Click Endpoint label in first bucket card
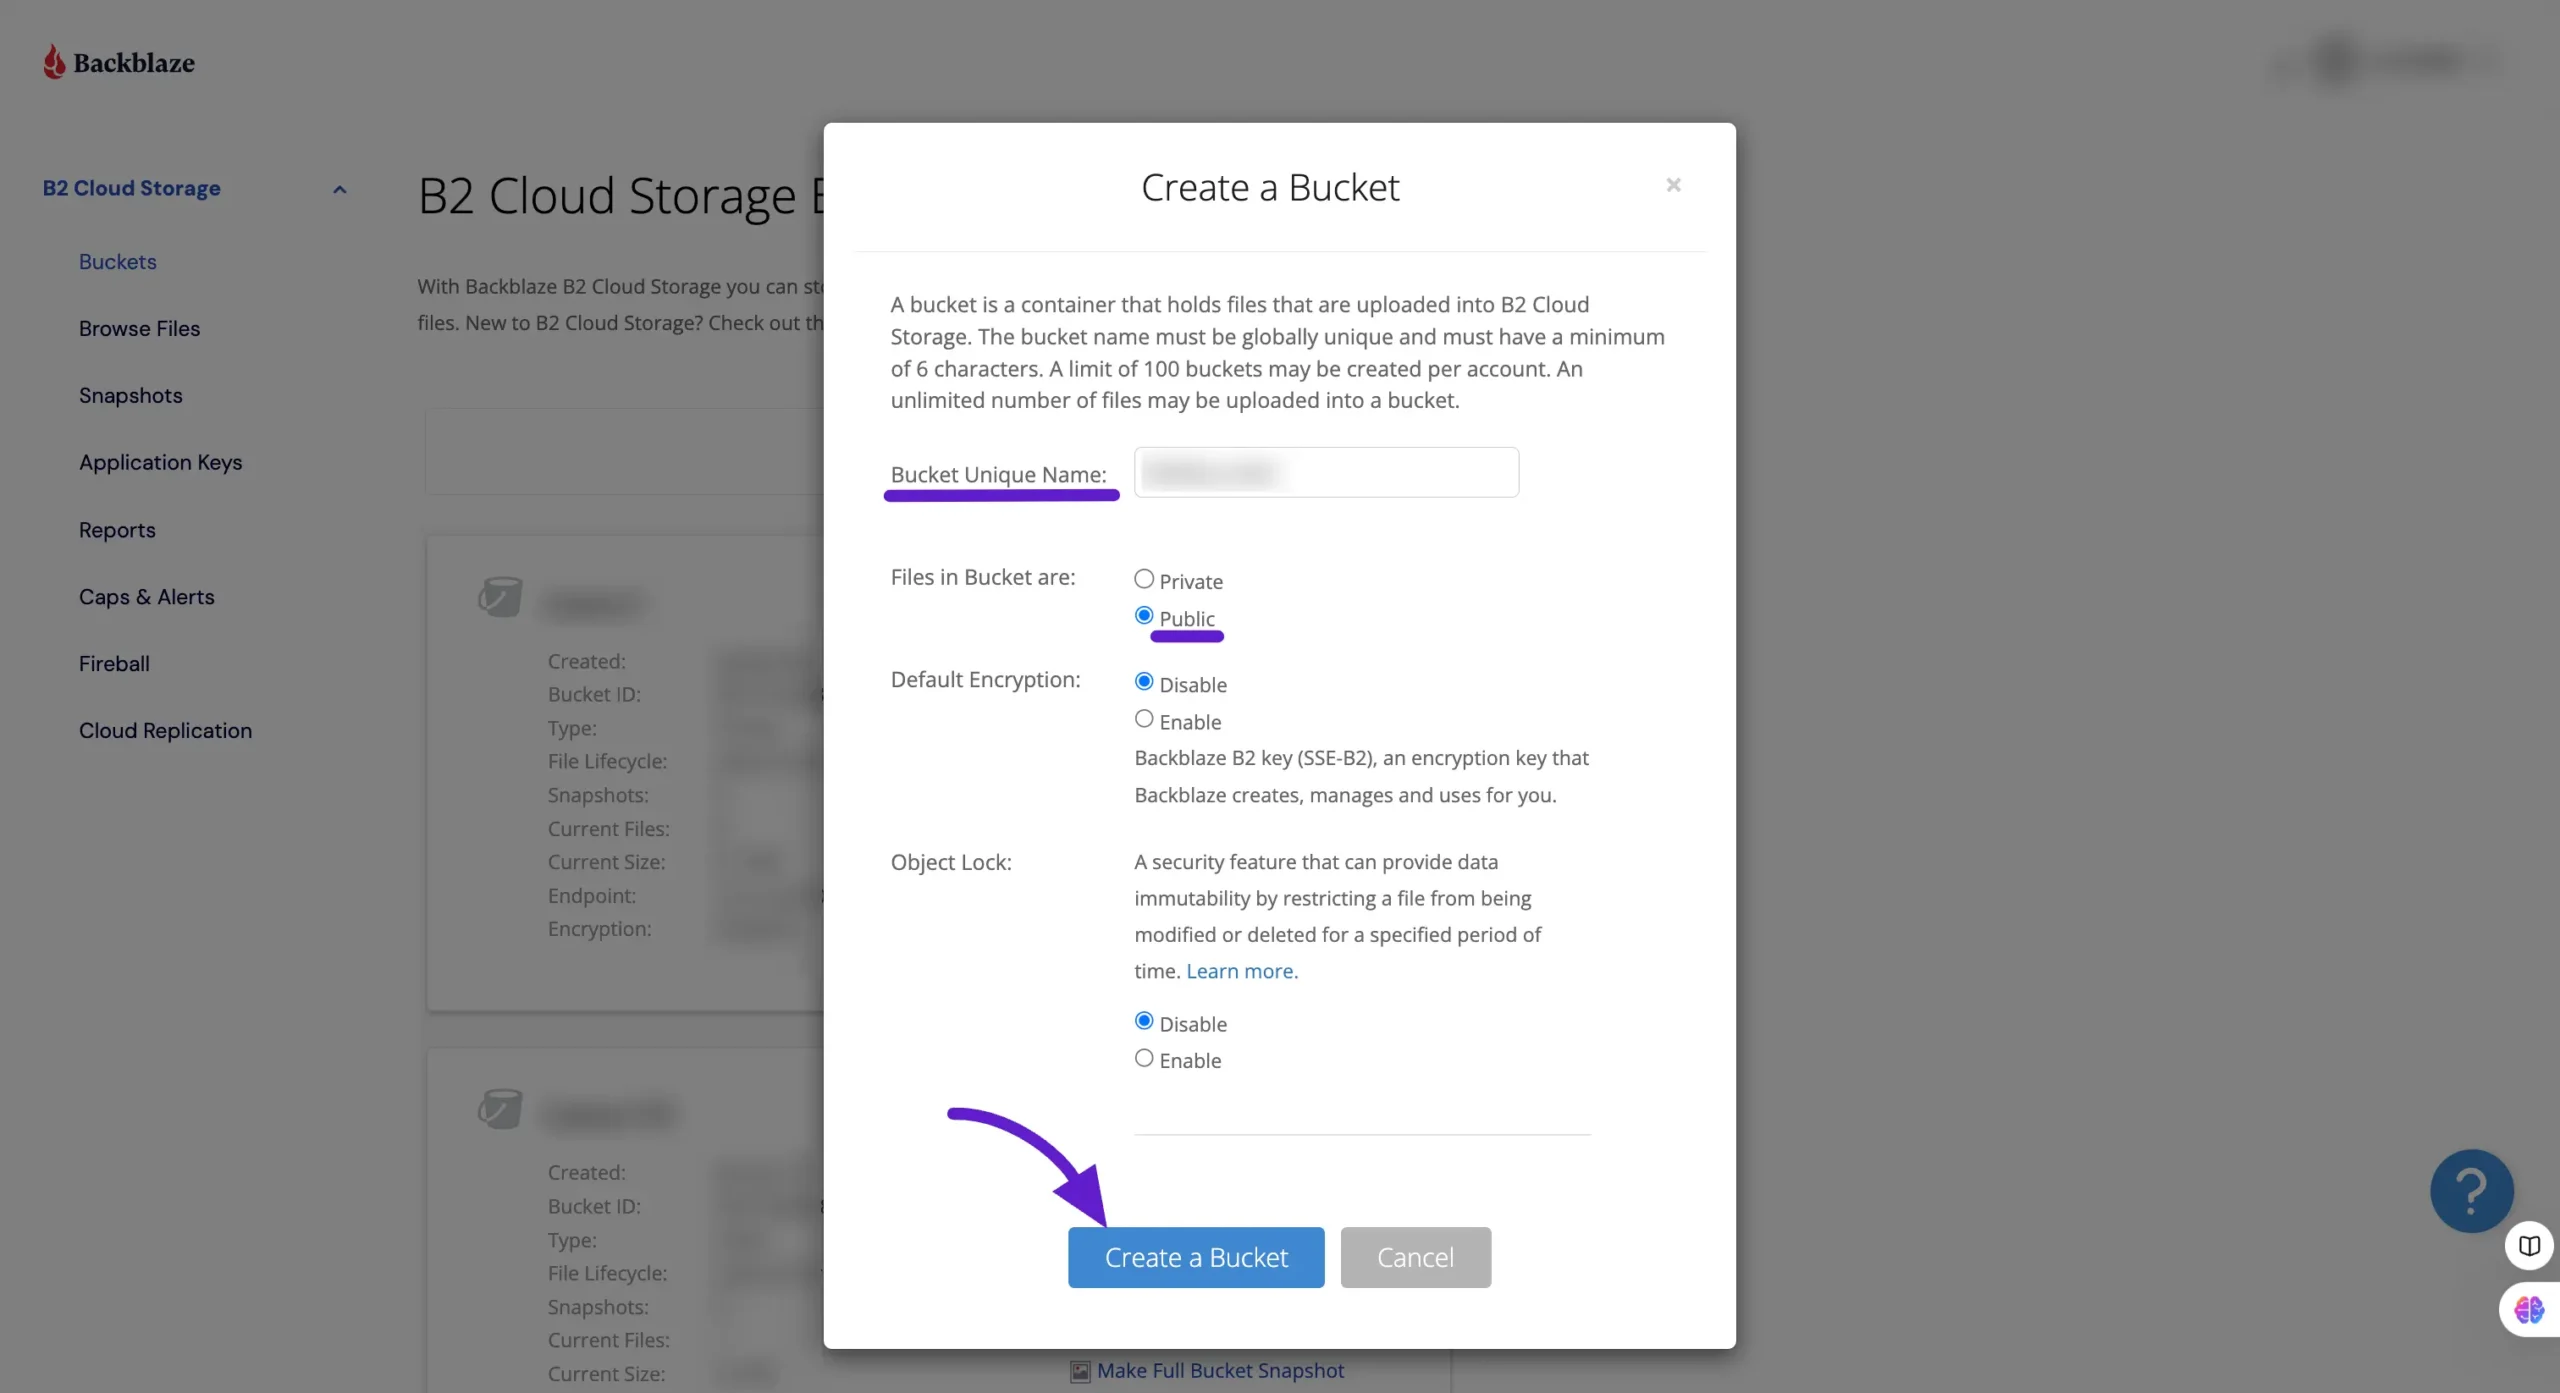 pyautogui.click(x=591, y=896)
